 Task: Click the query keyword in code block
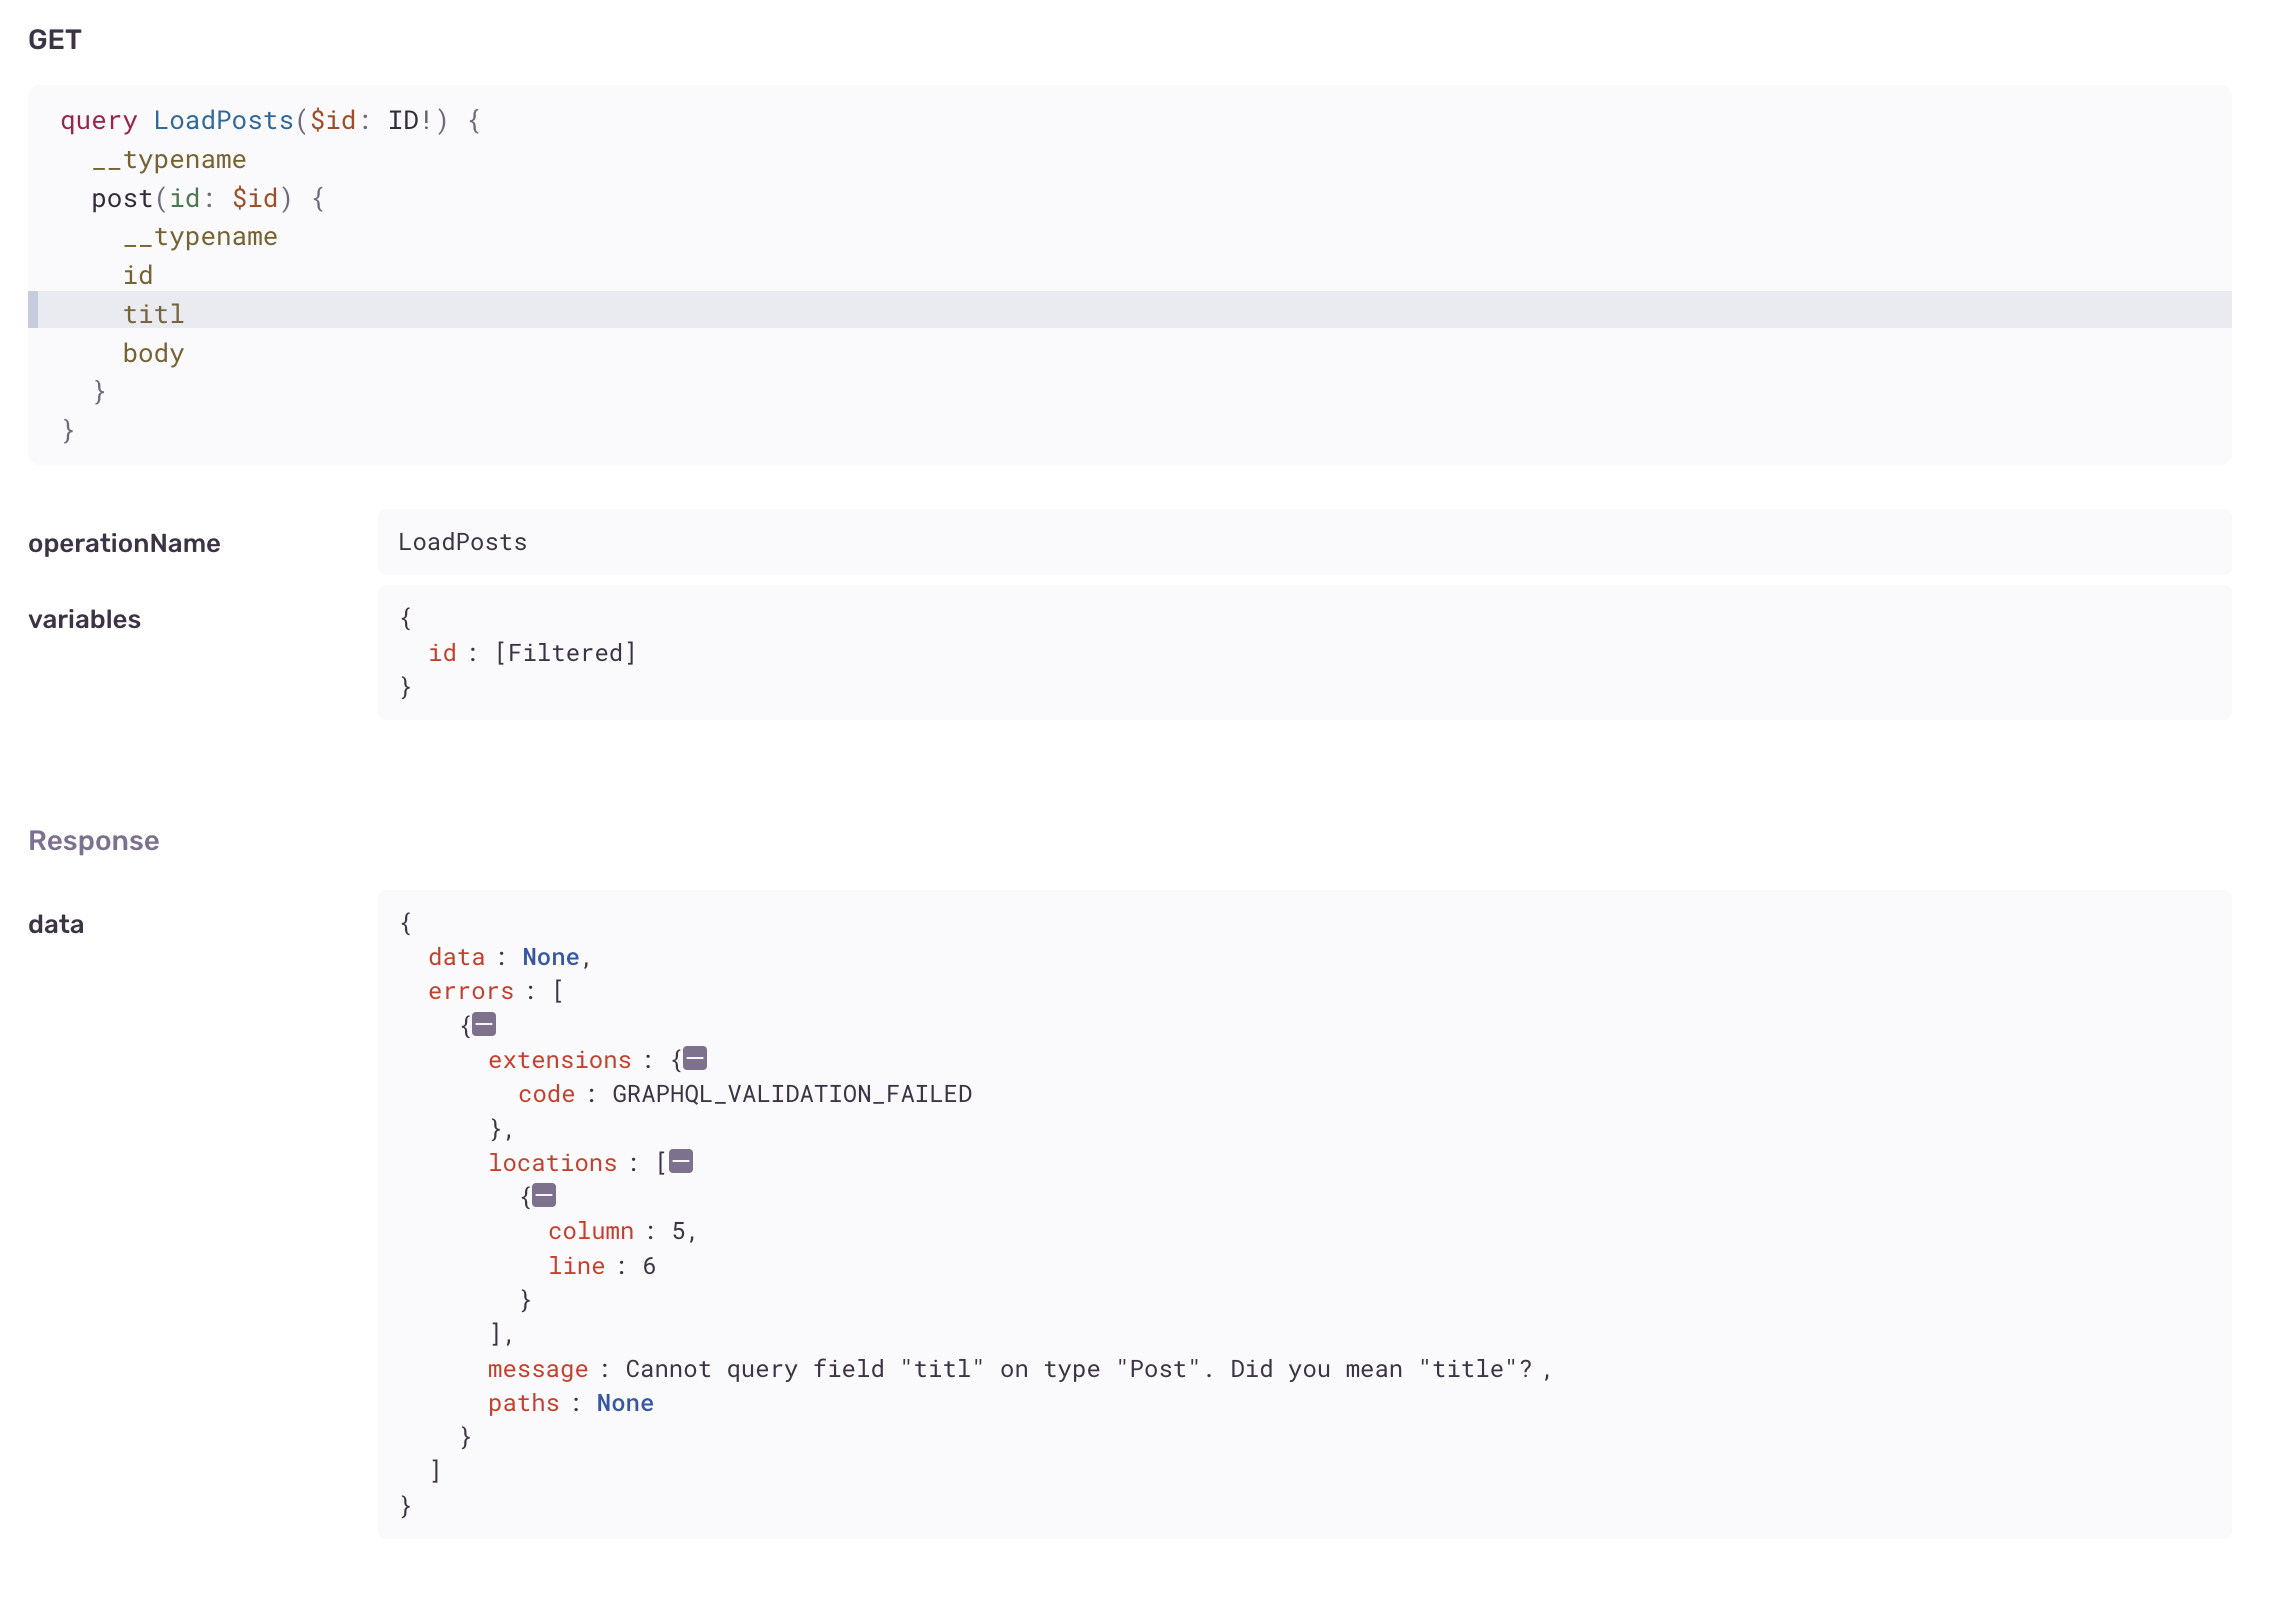(98, 121)
